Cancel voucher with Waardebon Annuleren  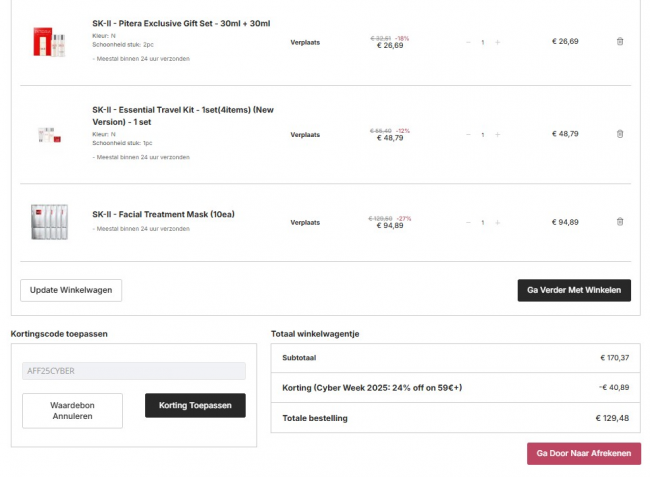point(72,410)
